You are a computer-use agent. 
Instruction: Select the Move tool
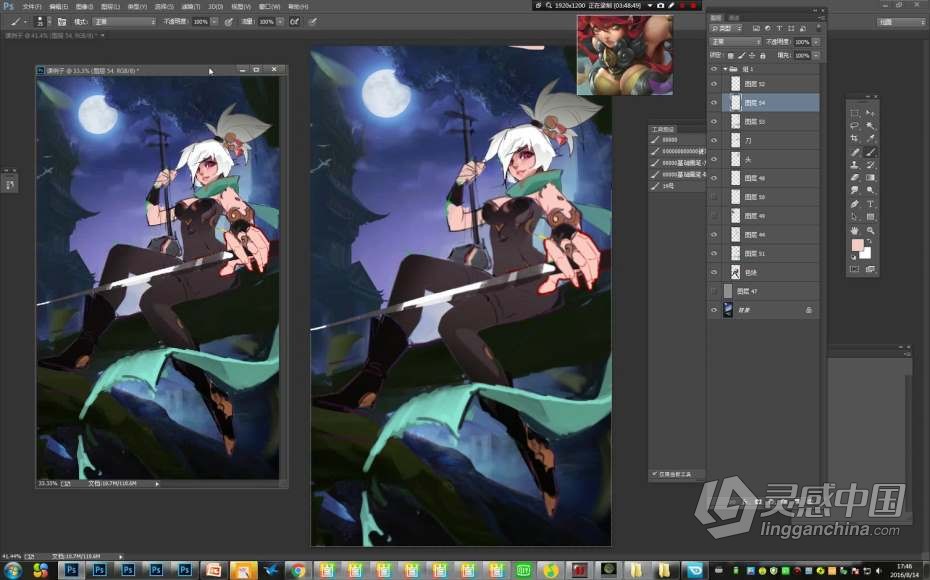[870, 113]
